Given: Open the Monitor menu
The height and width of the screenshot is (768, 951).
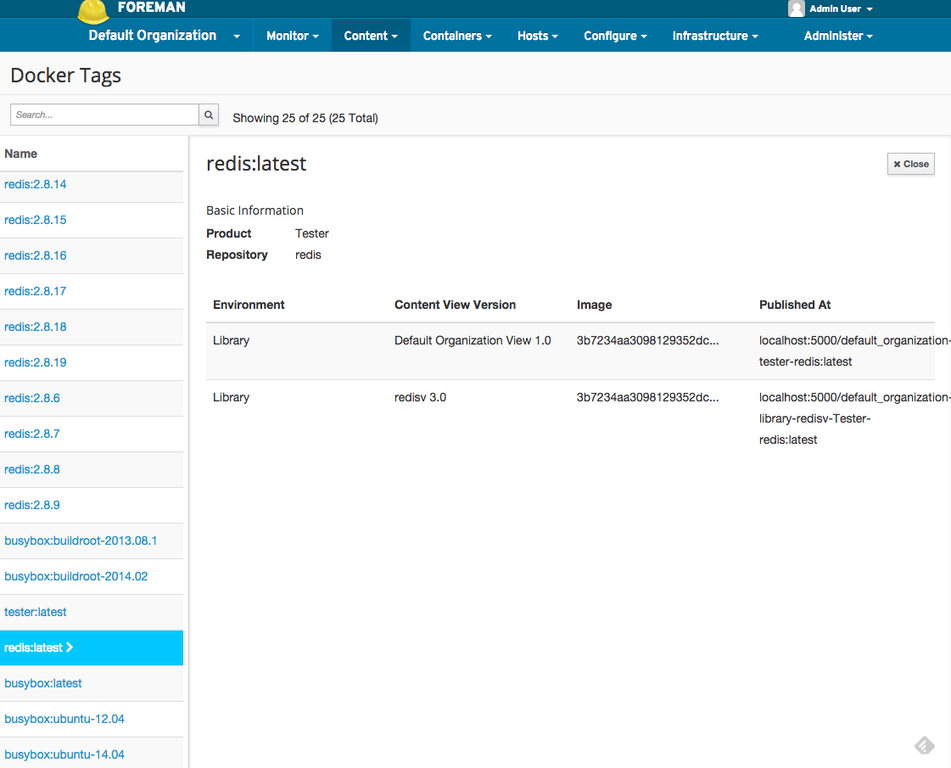Looking at the screenshot, I should click(292, 36).
